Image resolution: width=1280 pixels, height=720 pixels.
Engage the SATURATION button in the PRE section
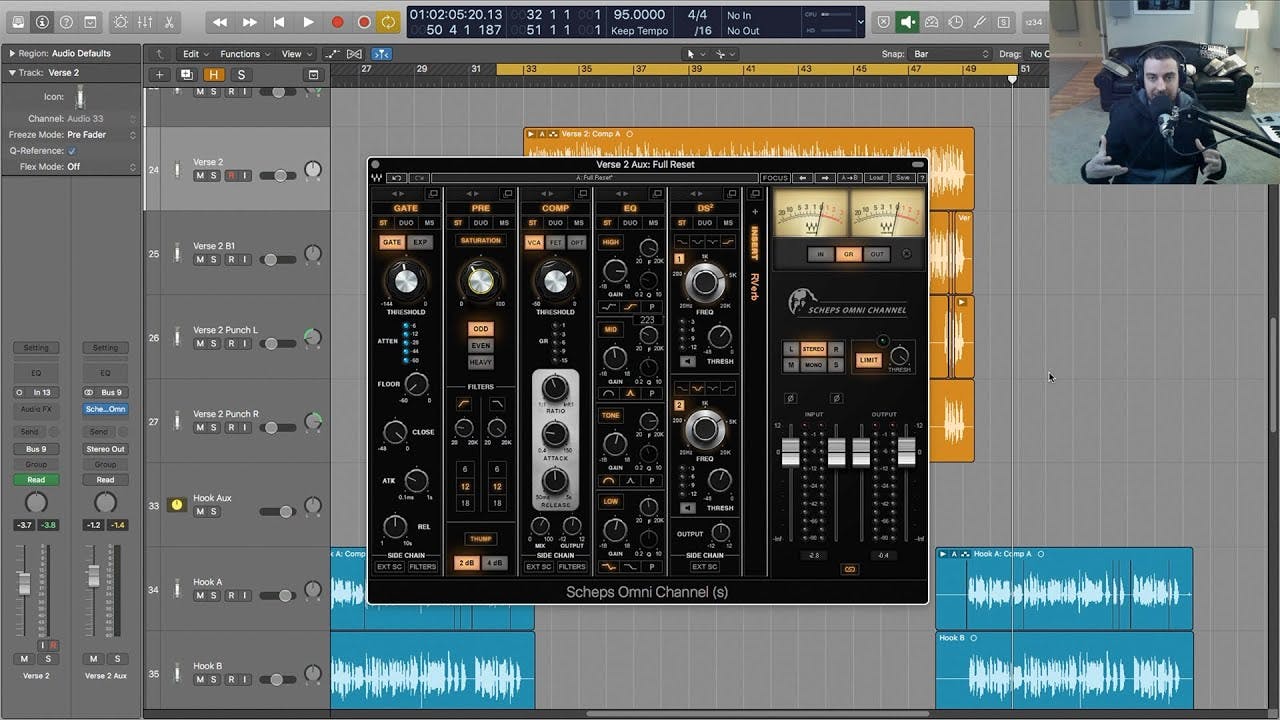(x=481, y=240)
